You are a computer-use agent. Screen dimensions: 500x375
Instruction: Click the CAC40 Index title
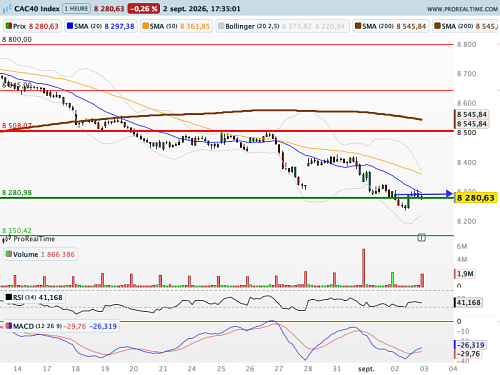click(x=37, y=9)
